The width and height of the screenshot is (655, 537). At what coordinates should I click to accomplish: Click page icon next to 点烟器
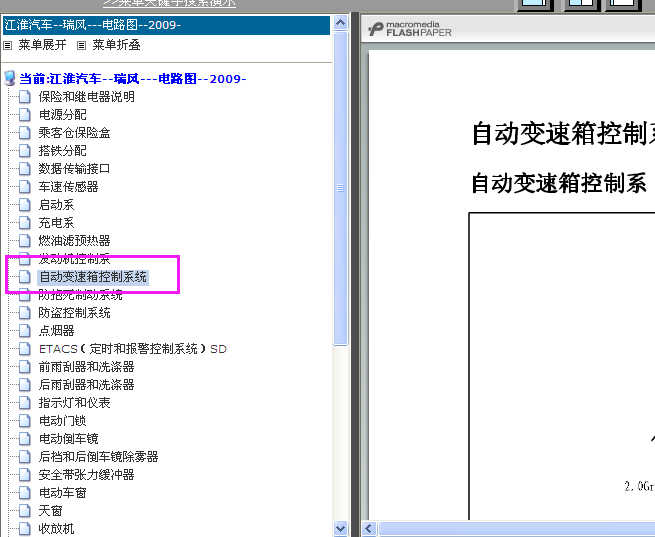(x=25, y=331)
